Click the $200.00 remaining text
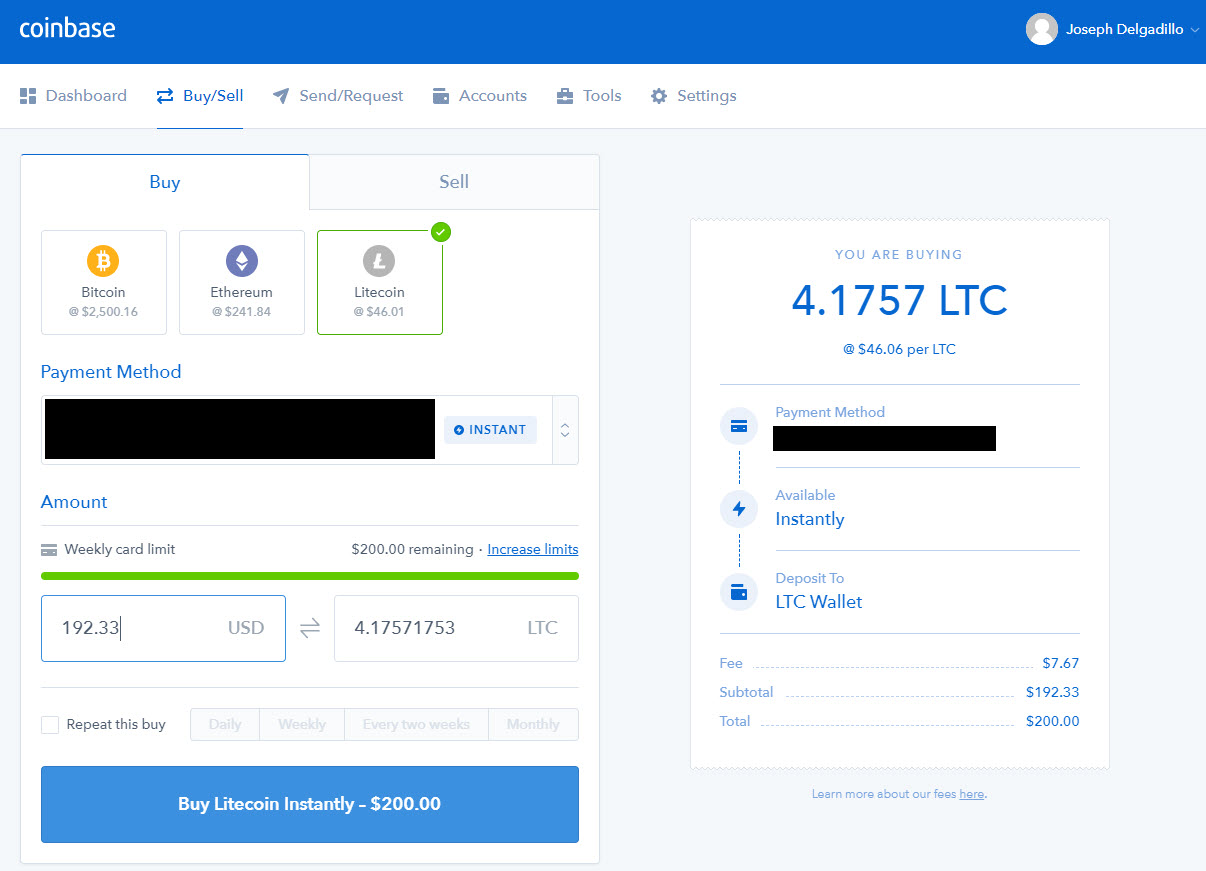Screen dimensions: 1206x871 click(412, 549)
